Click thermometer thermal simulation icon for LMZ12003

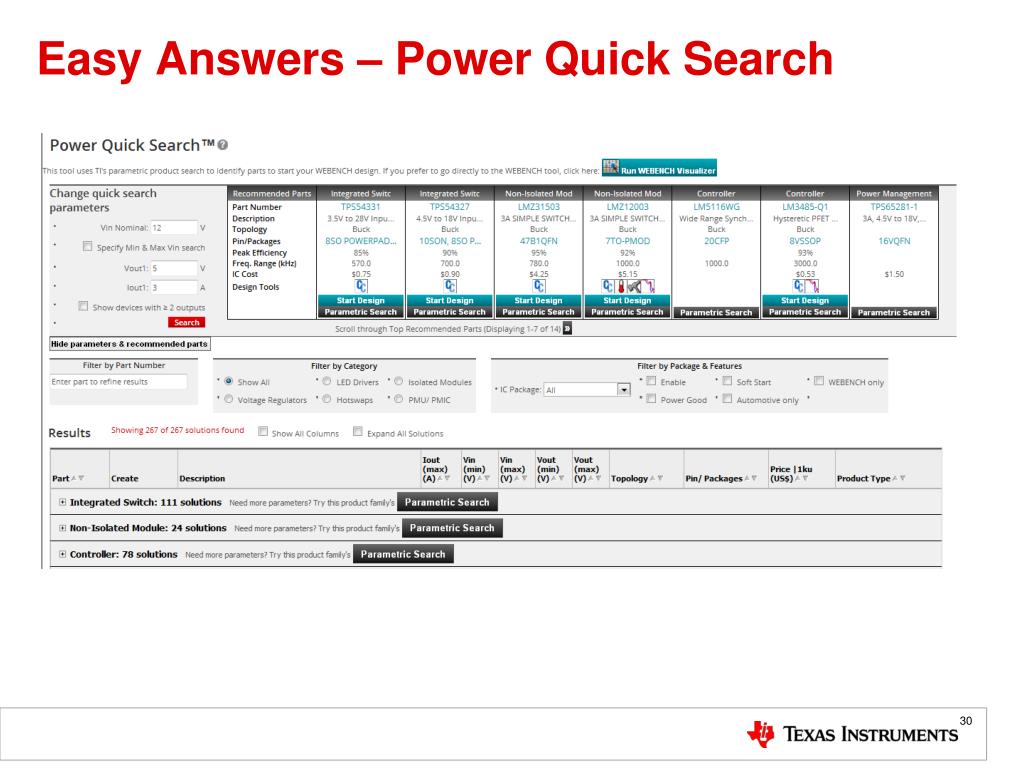coord(621,286)
